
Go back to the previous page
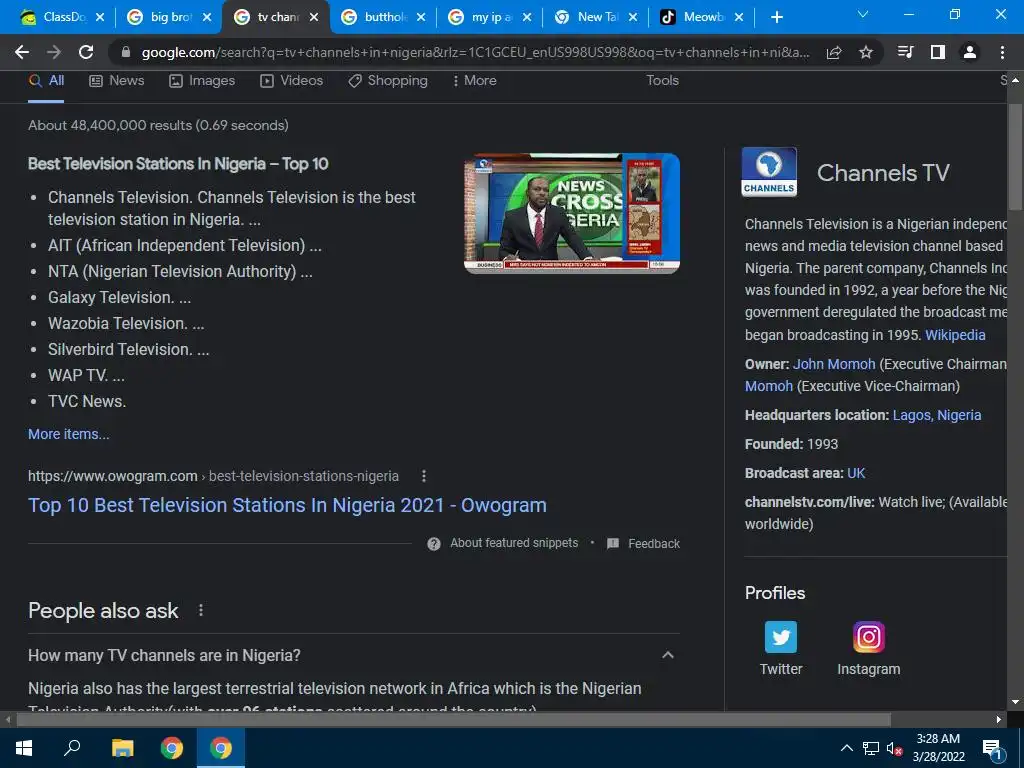tap(22, 52)
